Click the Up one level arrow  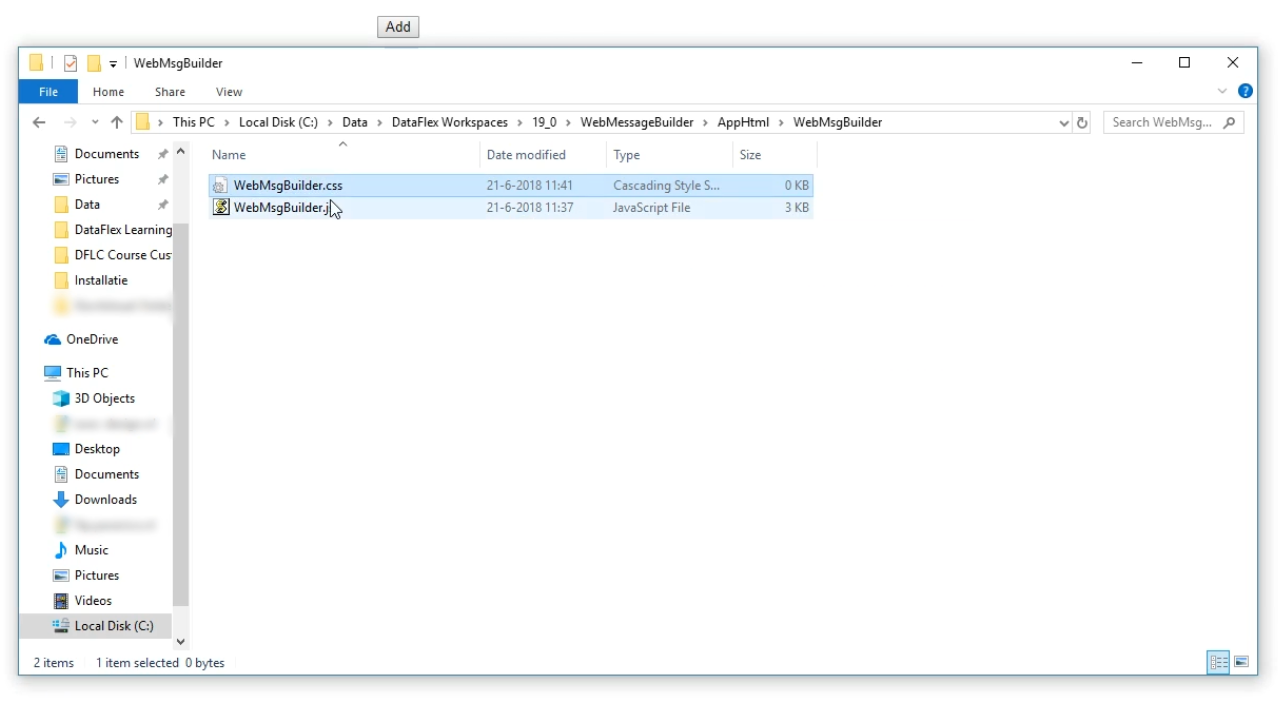[x=117, y=122]
